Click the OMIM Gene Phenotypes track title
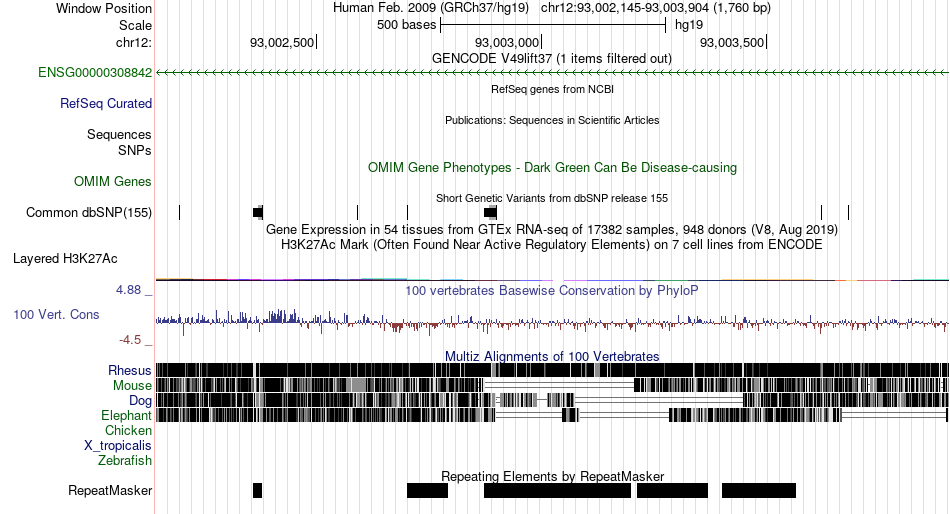 coord(552,168)
